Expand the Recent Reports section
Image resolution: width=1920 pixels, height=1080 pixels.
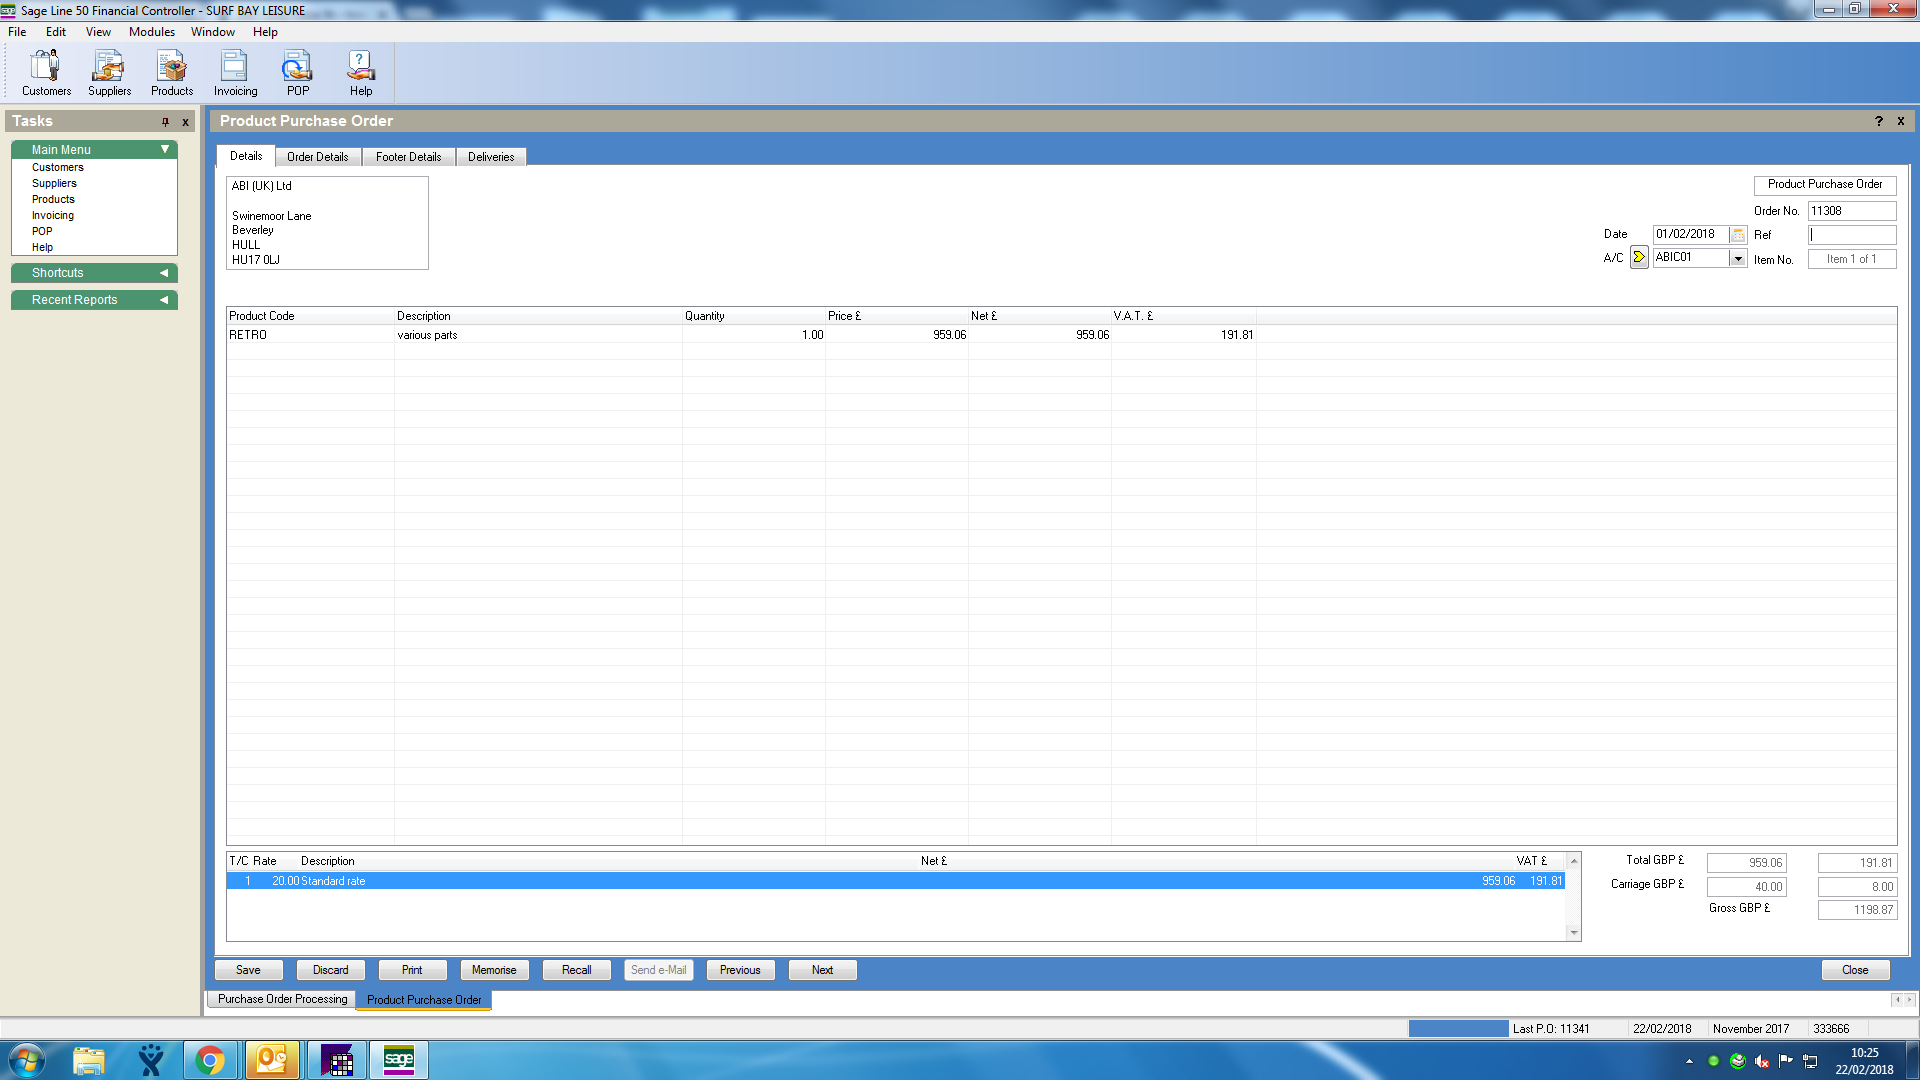(x=164, y=300)
